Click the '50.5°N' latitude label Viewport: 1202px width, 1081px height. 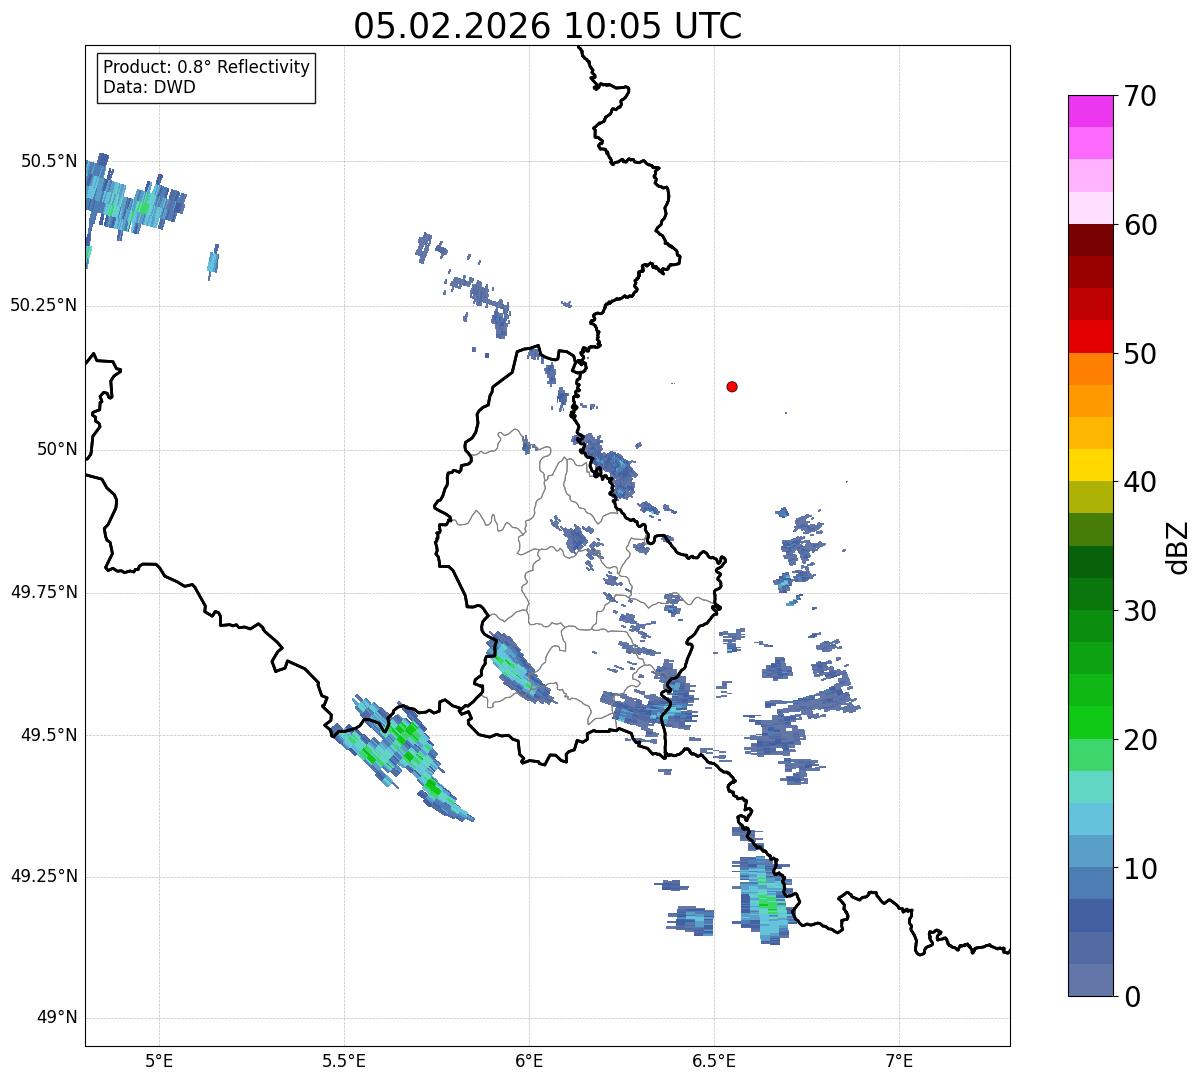click(x=49, y=161)
